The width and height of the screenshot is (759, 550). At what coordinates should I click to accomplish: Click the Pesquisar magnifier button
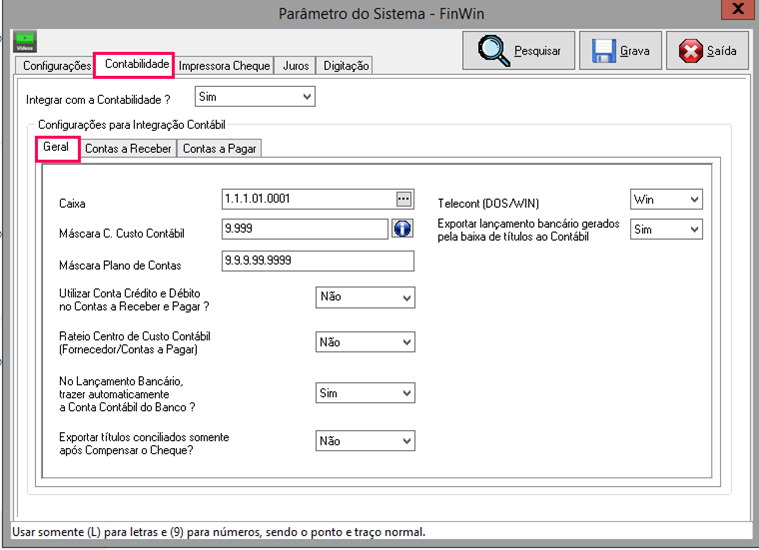pos(520,50)
